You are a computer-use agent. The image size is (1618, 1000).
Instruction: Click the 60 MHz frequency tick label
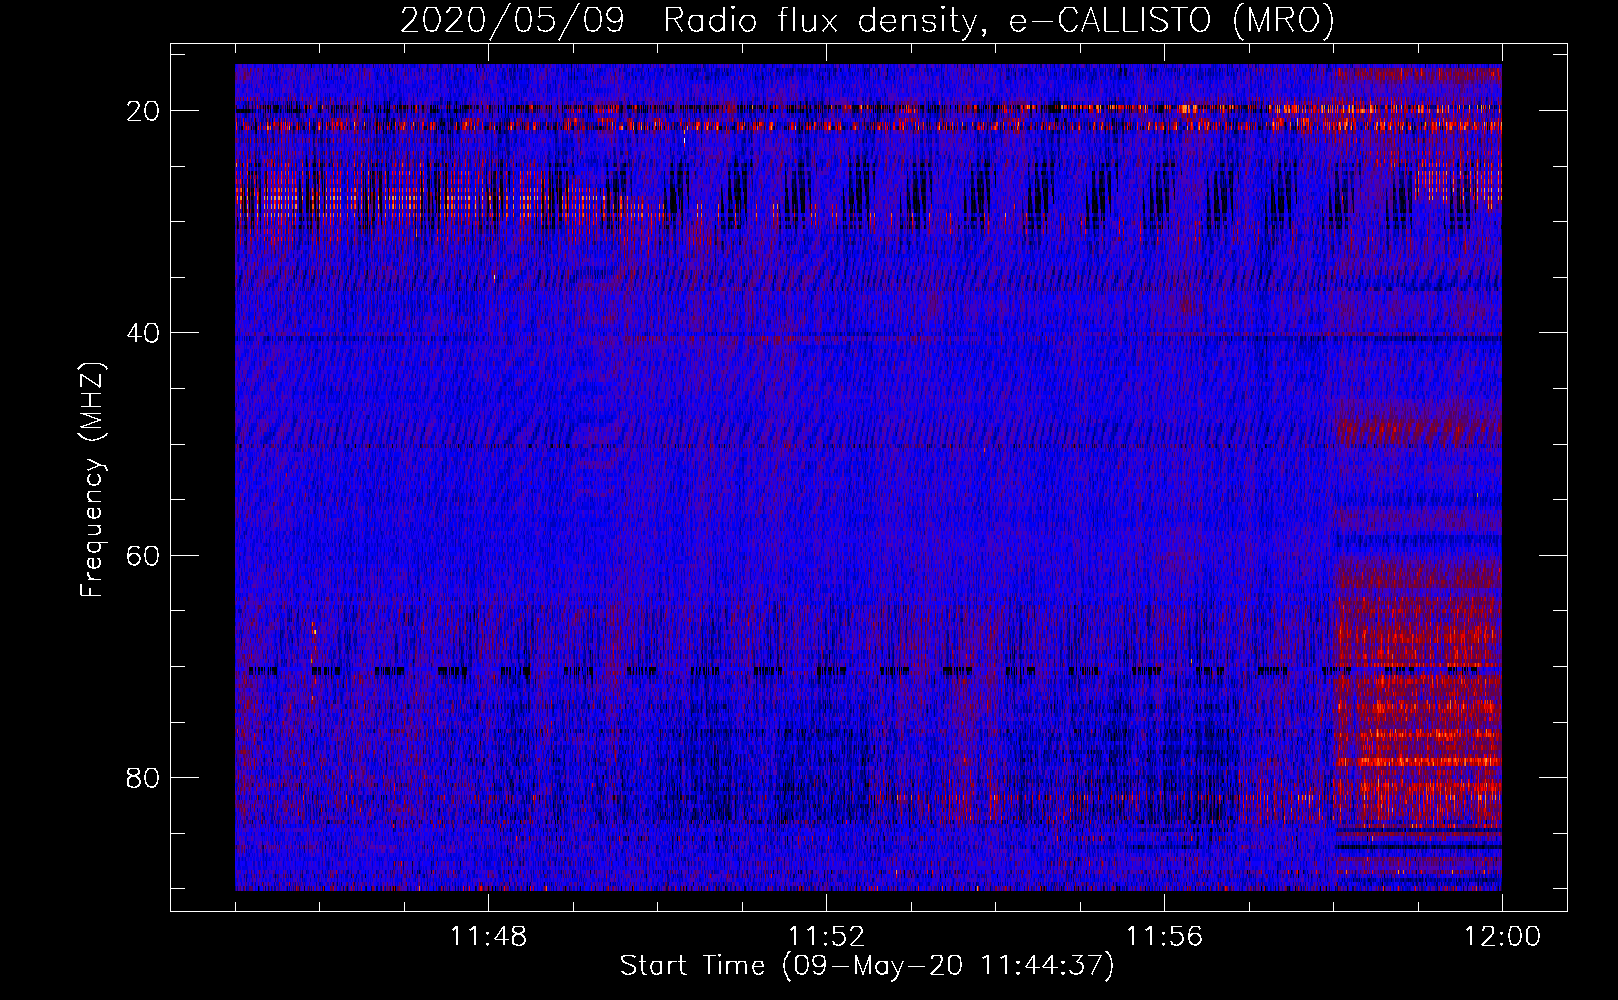[144, 555]
